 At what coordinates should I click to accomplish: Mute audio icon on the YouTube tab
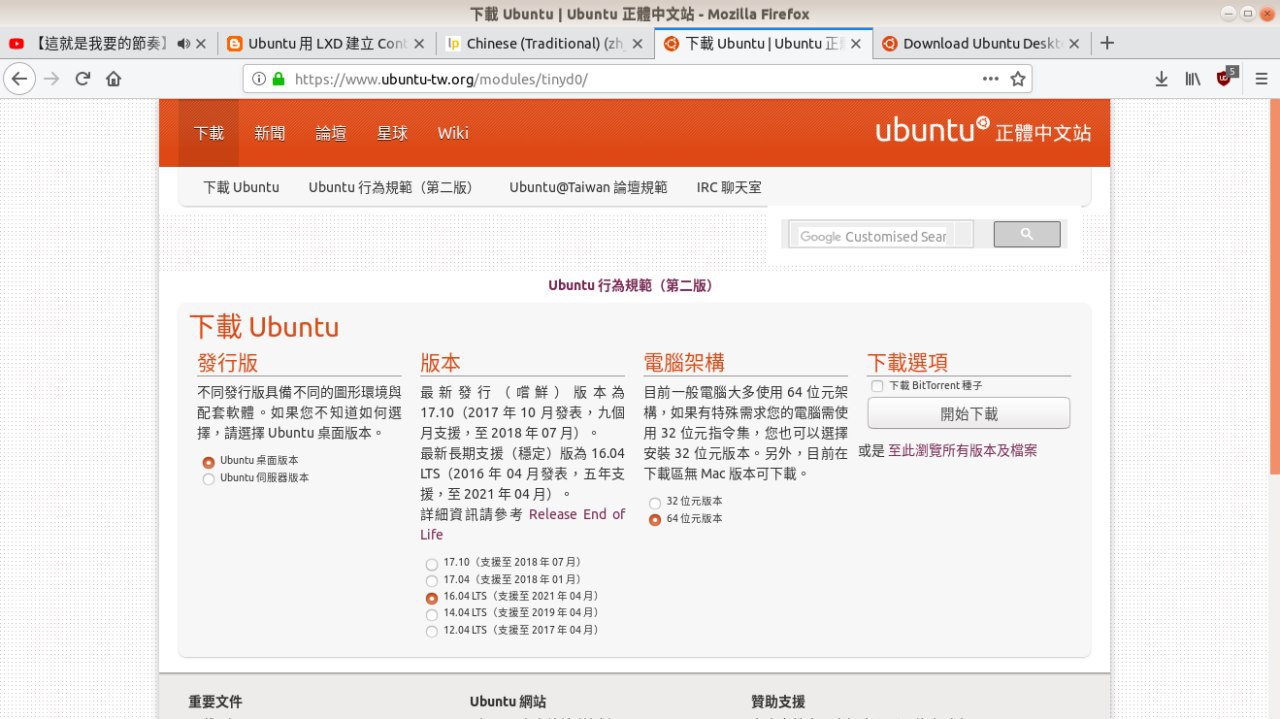183,44
